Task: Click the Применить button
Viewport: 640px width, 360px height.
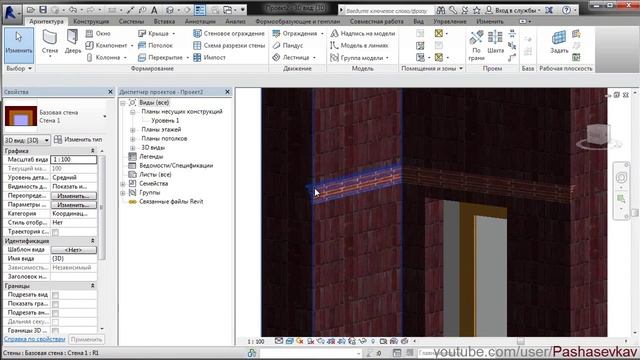Action: 86,340
